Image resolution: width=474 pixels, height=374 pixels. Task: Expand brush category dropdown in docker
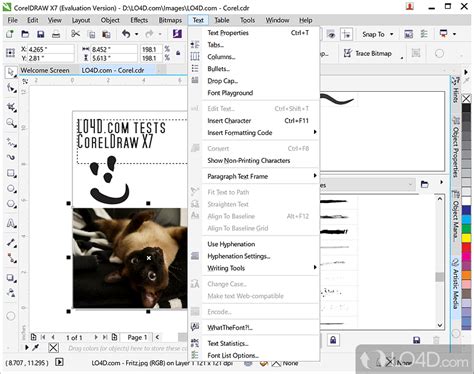coord(410,184)
